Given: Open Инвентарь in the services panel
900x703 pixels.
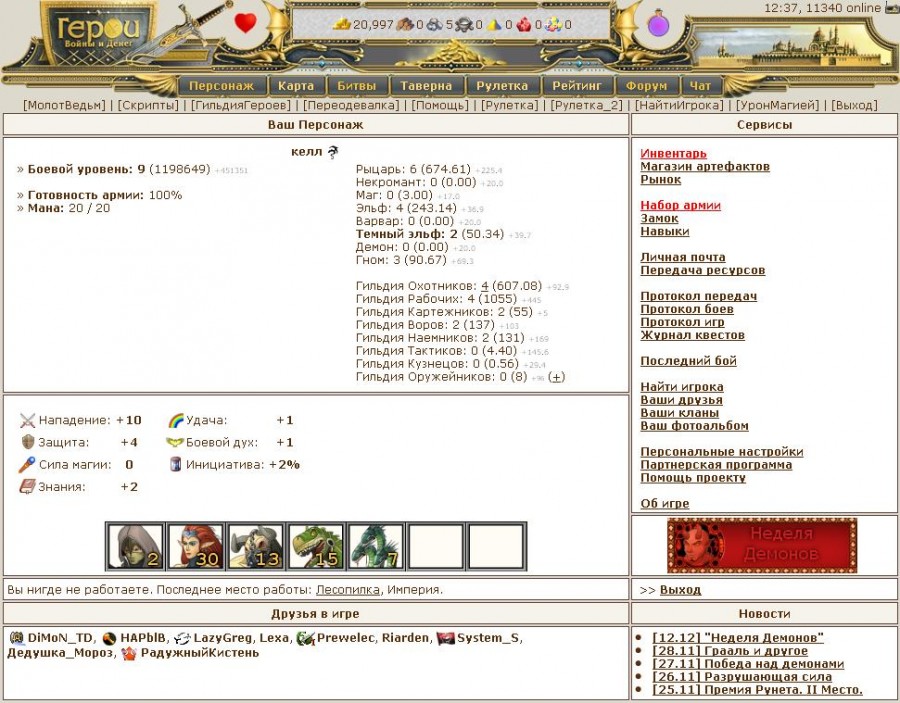Looking at the screenshot, I should click(673, 154).
